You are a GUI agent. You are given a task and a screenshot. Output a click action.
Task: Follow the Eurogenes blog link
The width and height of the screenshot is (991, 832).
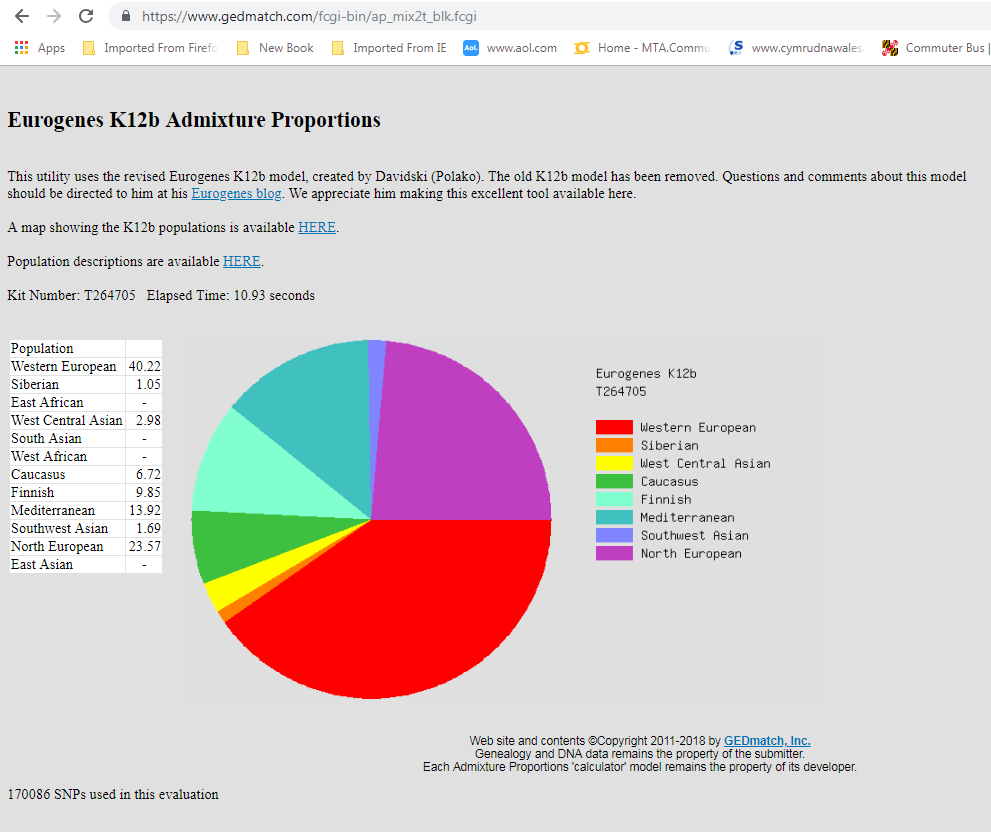coord(236,193)
